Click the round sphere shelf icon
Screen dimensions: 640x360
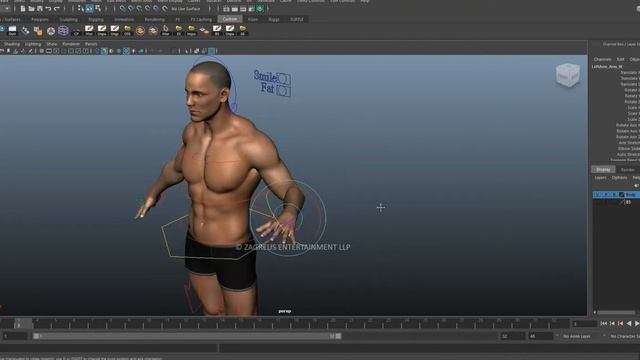point(51,30)
